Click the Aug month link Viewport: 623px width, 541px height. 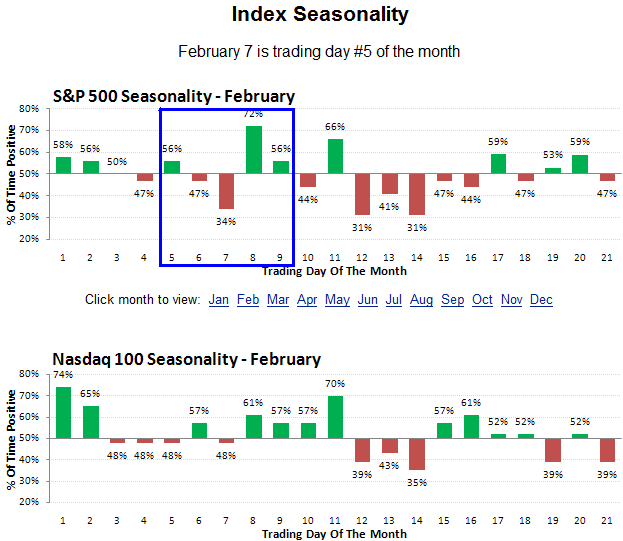tap(421, 299)
